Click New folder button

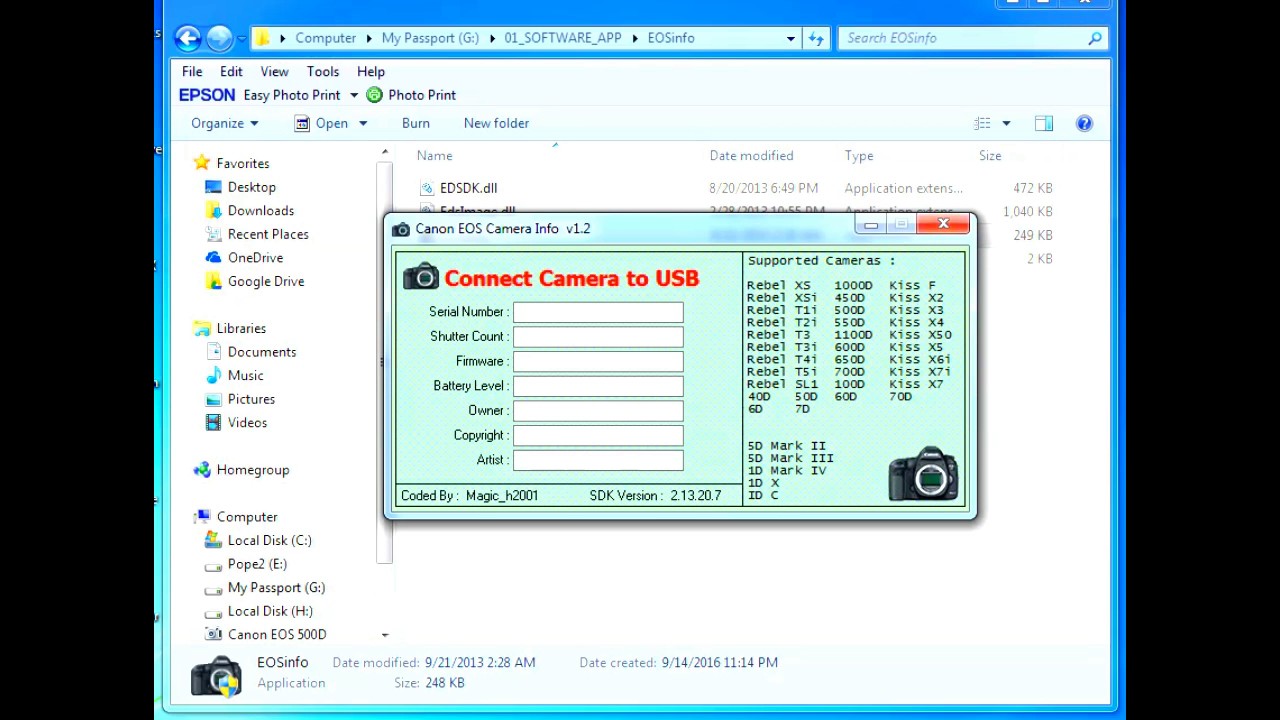[496, 123]
